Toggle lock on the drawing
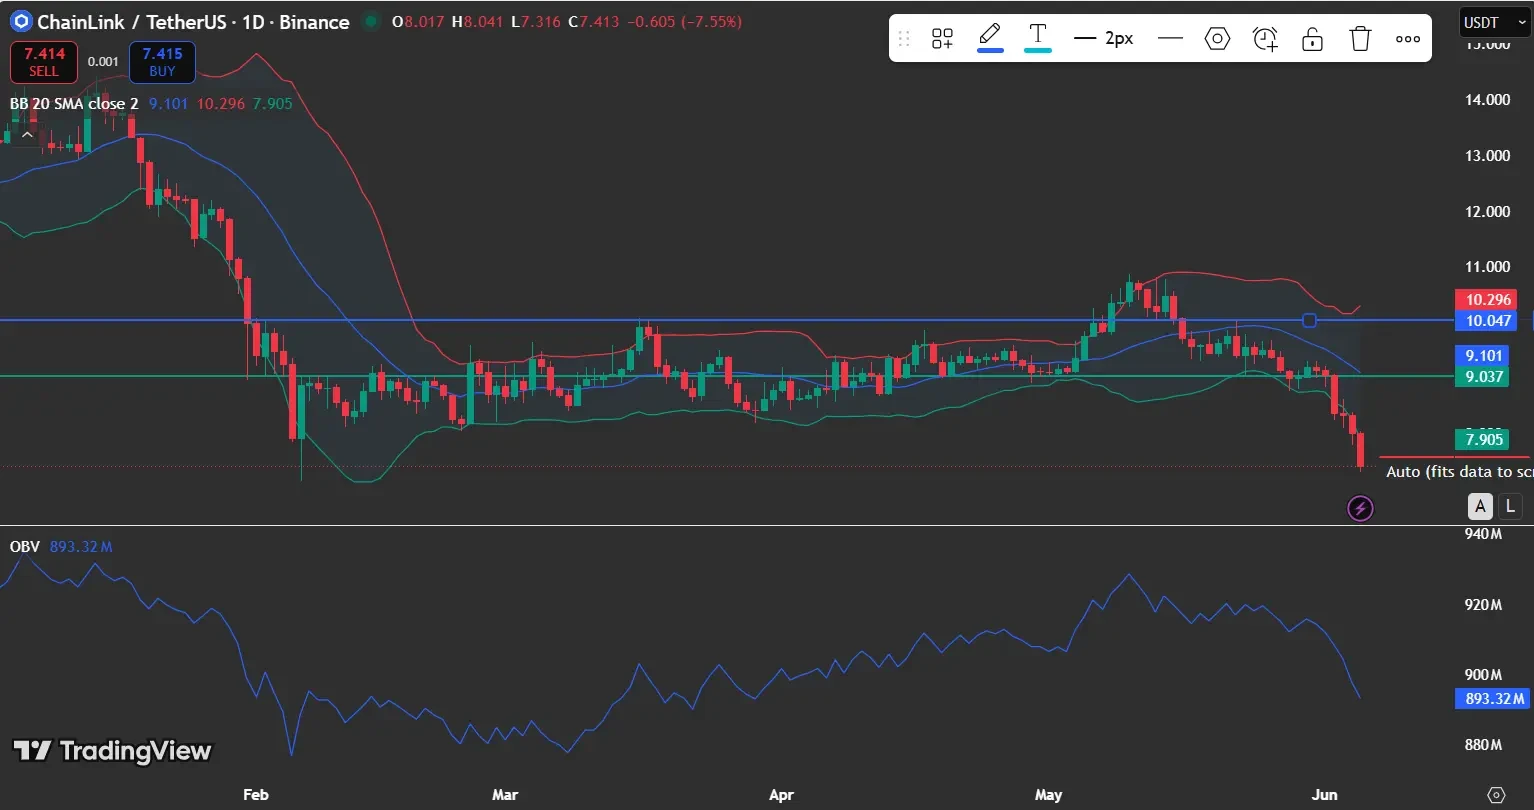 pyautogui.click(x=1312, y=39)
